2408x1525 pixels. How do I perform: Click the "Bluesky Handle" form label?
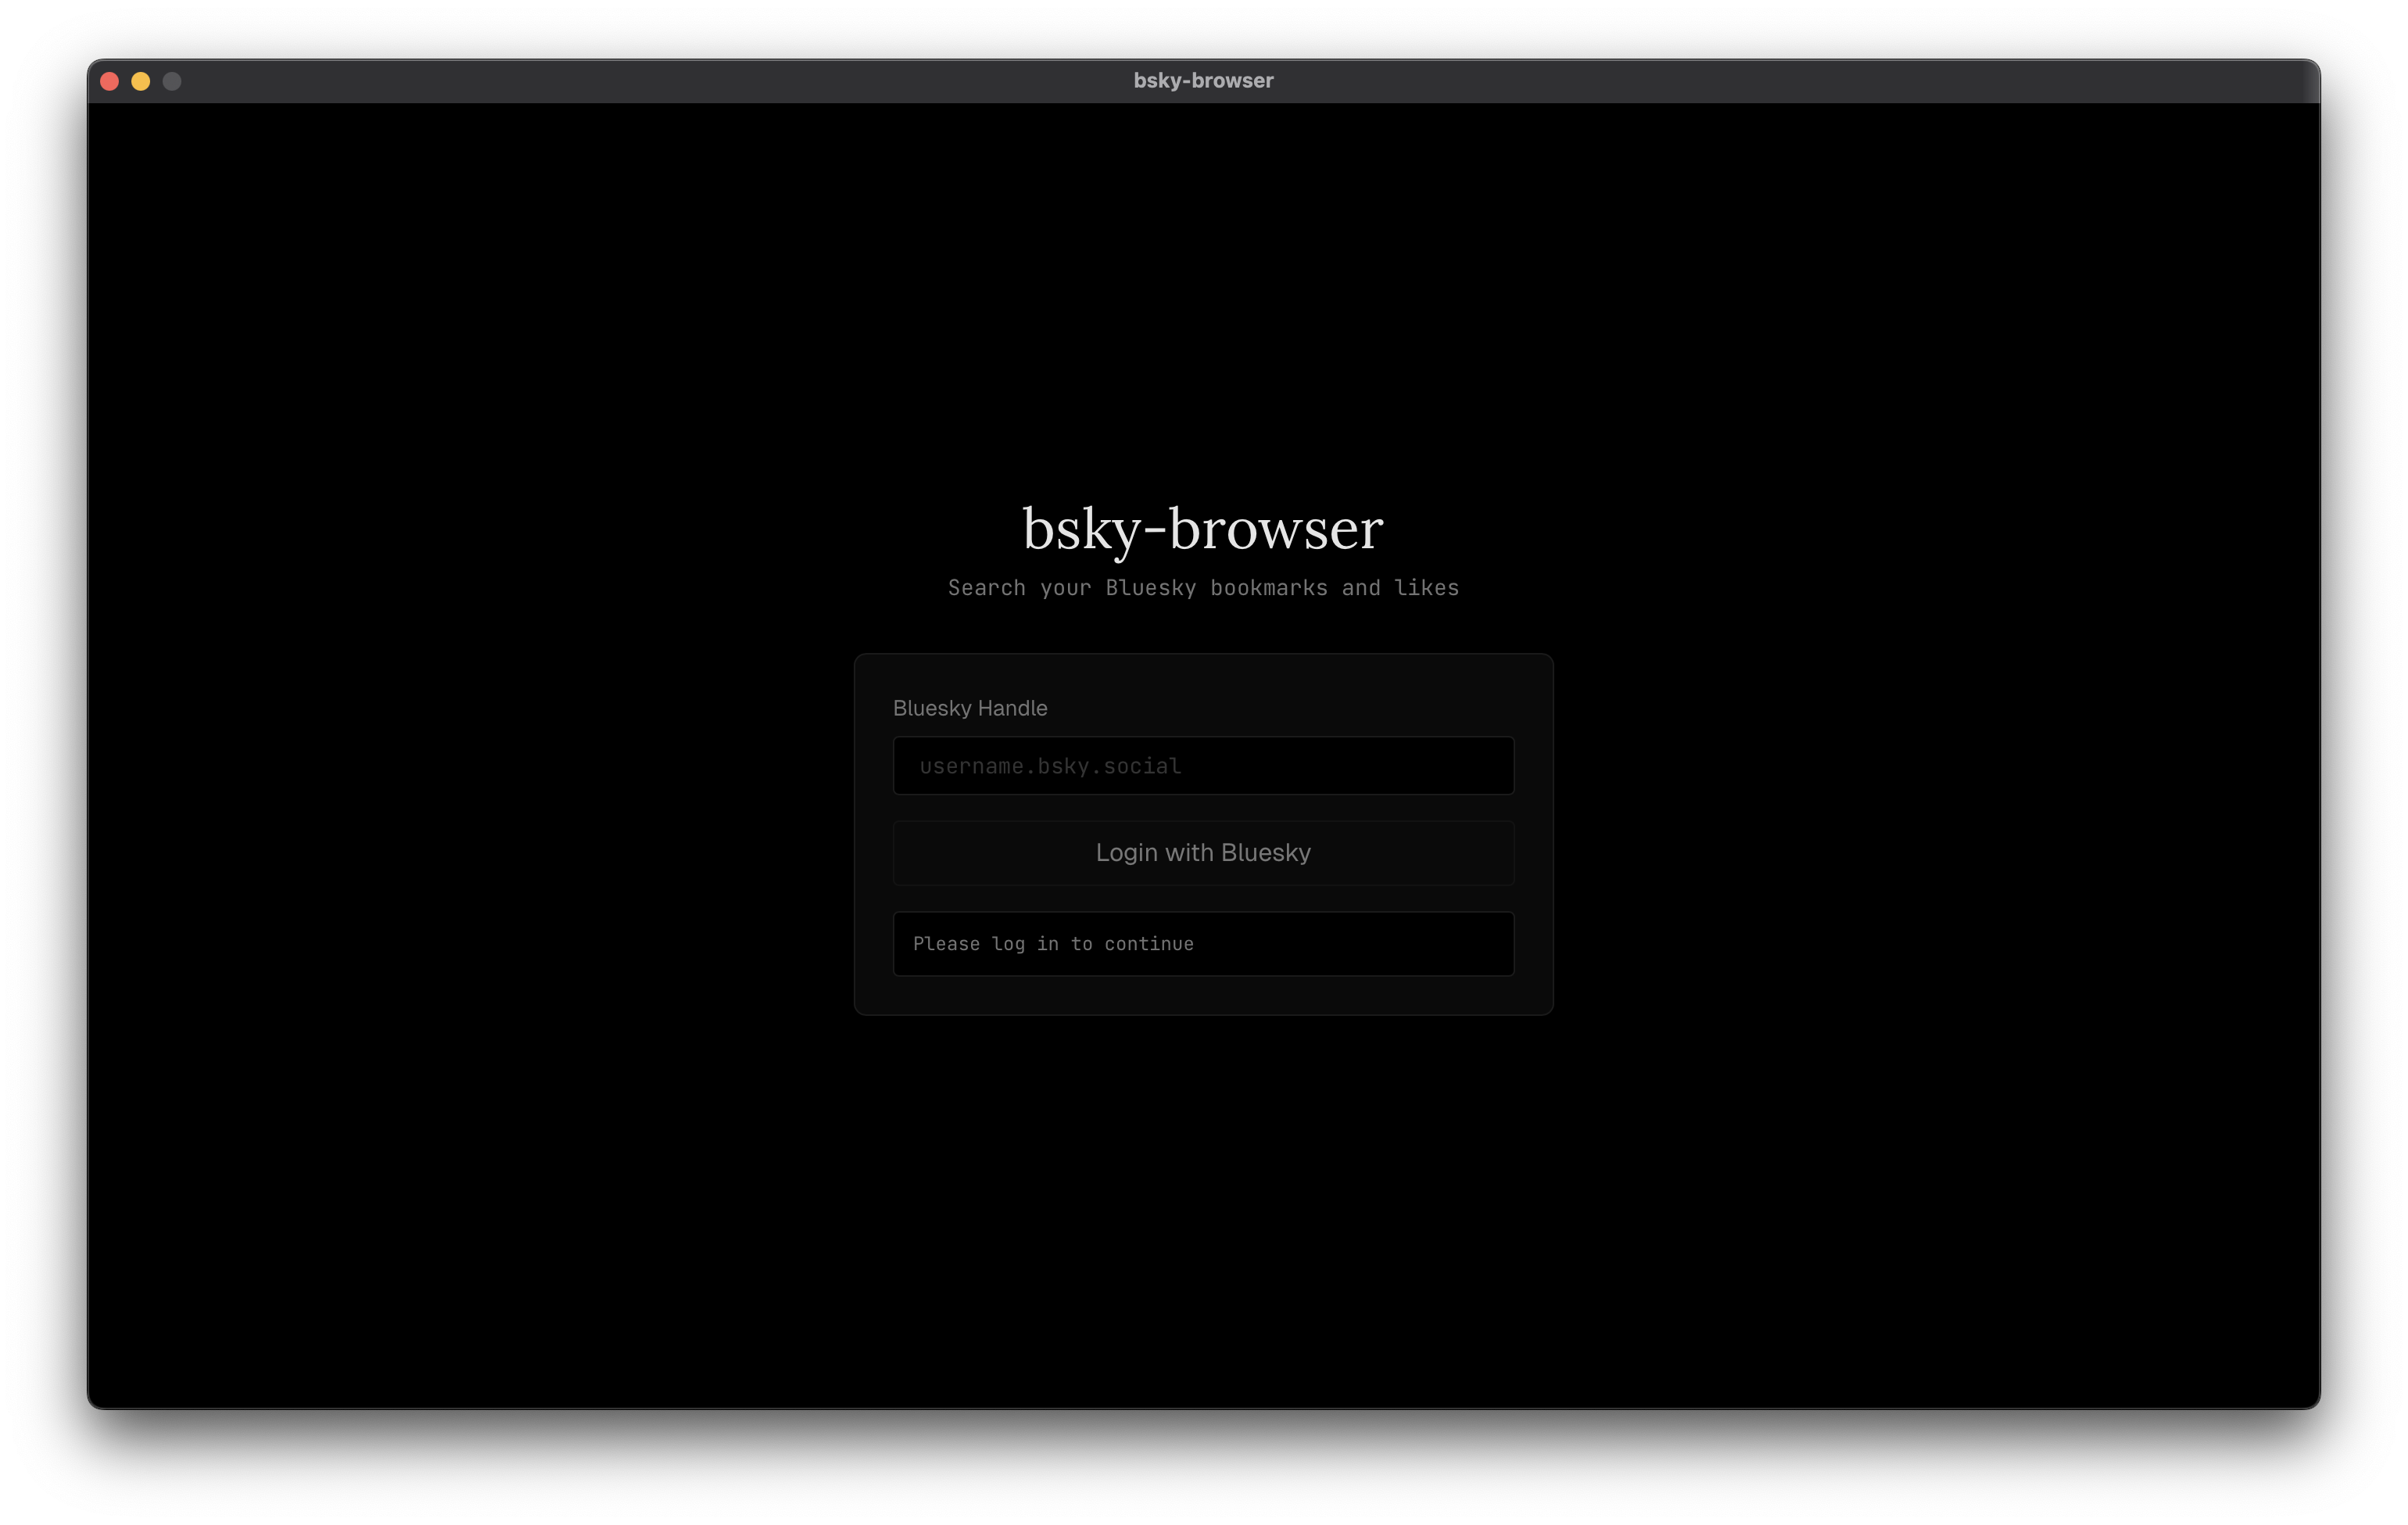tap(969, 708)
